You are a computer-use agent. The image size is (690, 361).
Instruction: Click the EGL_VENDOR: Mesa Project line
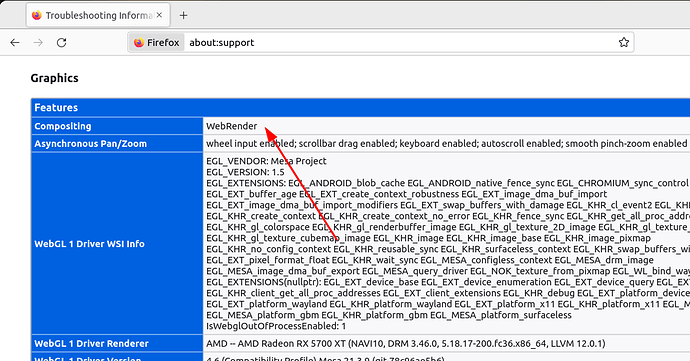point(266,161)
